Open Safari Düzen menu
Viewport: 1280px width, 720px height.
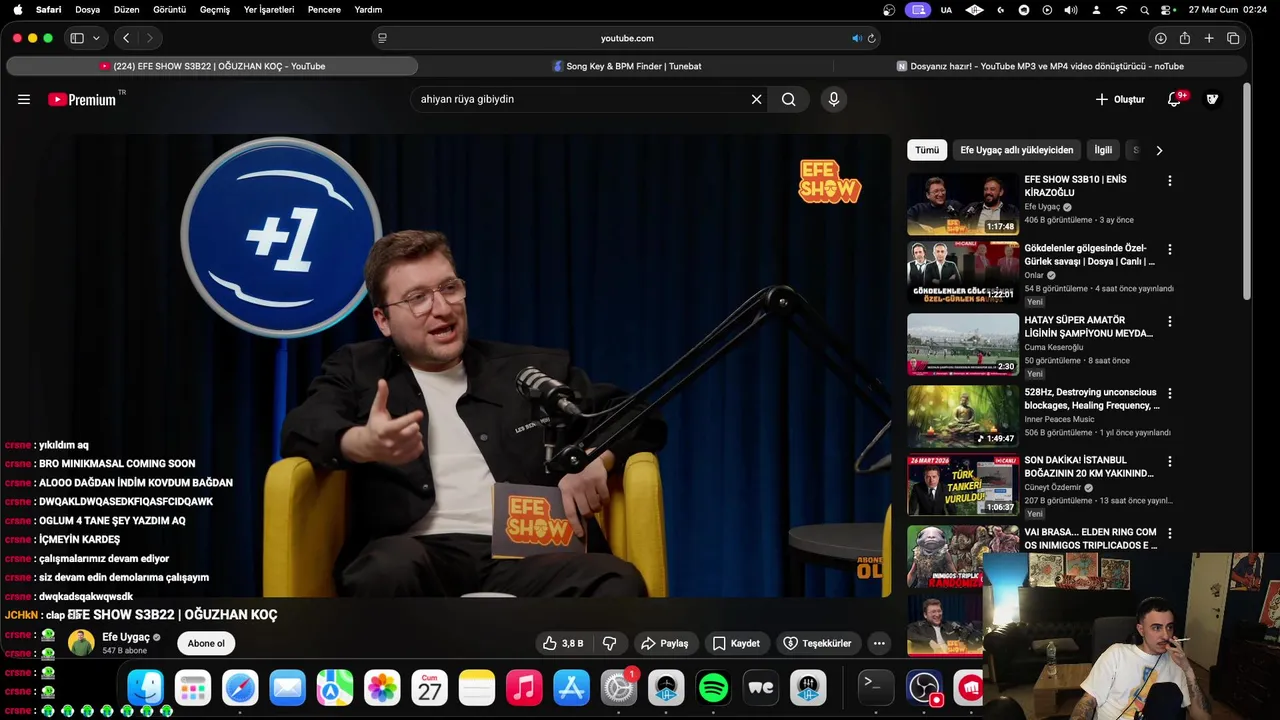(x=127, y=10)
